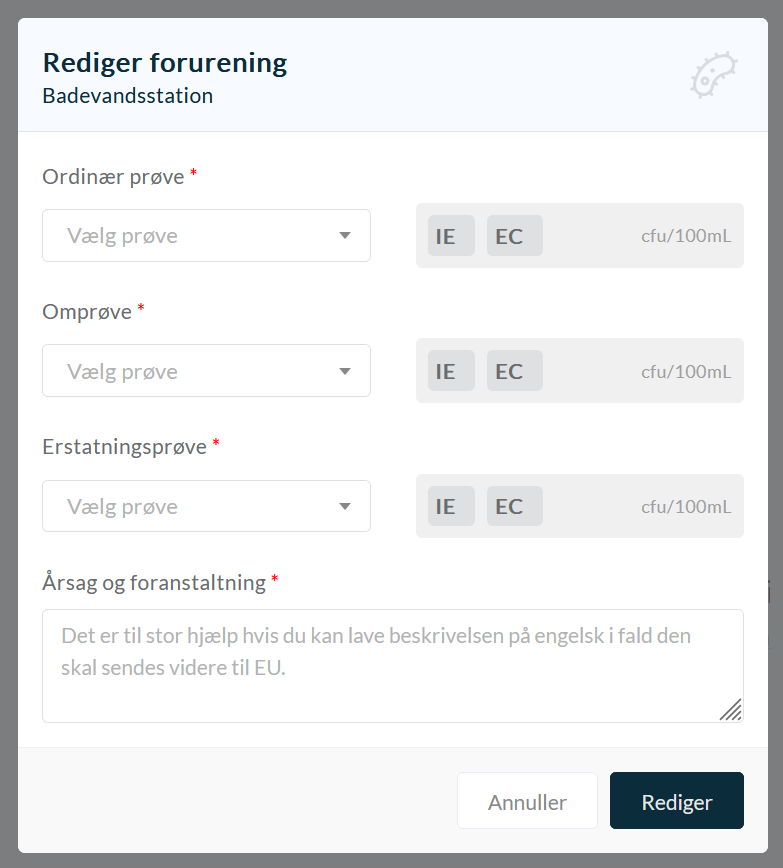Select the EC badge in the Erstatningsprøve row
This screenshot has width=783, height=868.
coord(514,506)
